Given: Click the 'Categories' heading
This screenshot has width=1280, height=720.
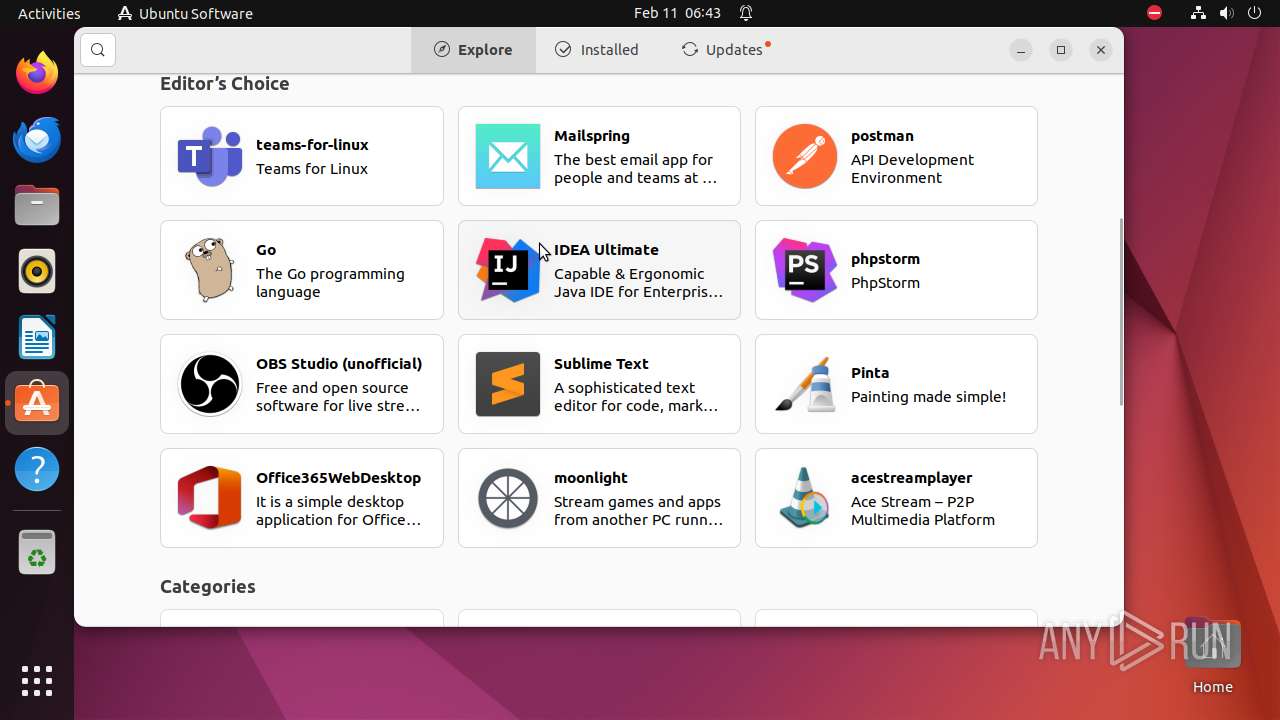Looking at the screenshot, I should click(x=208, y=587).
